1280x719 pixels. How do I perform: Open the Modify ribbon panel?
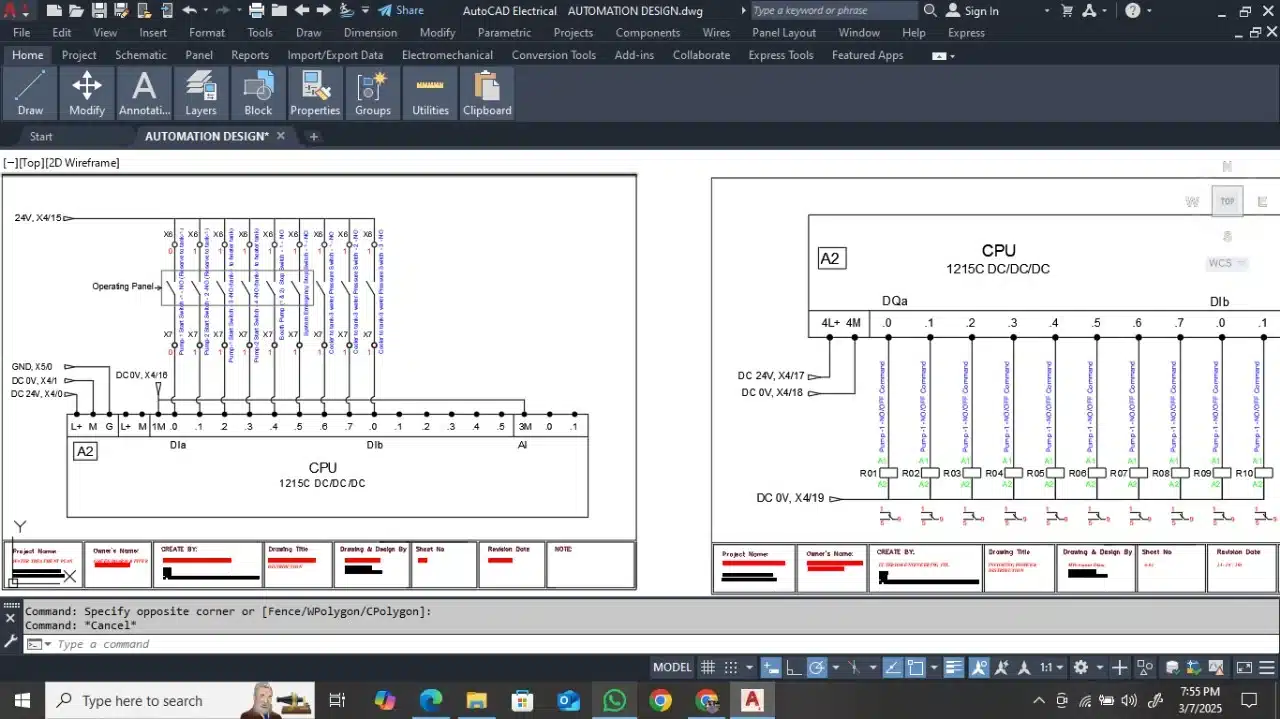coord(87,93)
